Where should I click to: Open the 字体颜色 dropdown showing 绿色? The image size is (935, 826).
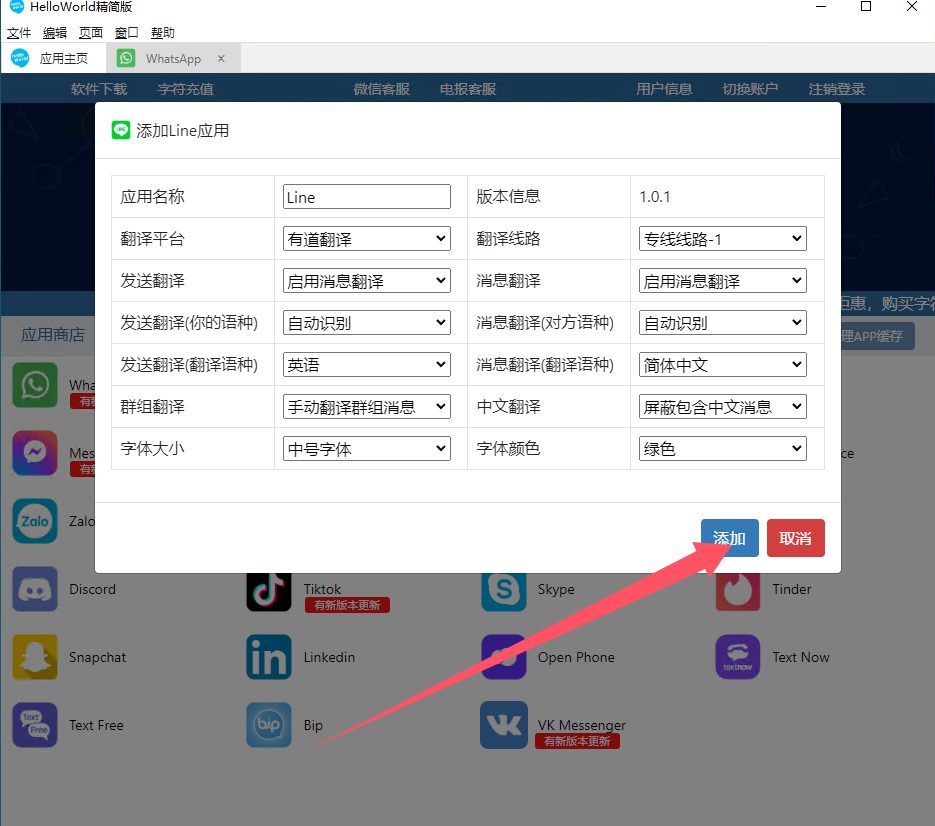click(x=723, y=448)
